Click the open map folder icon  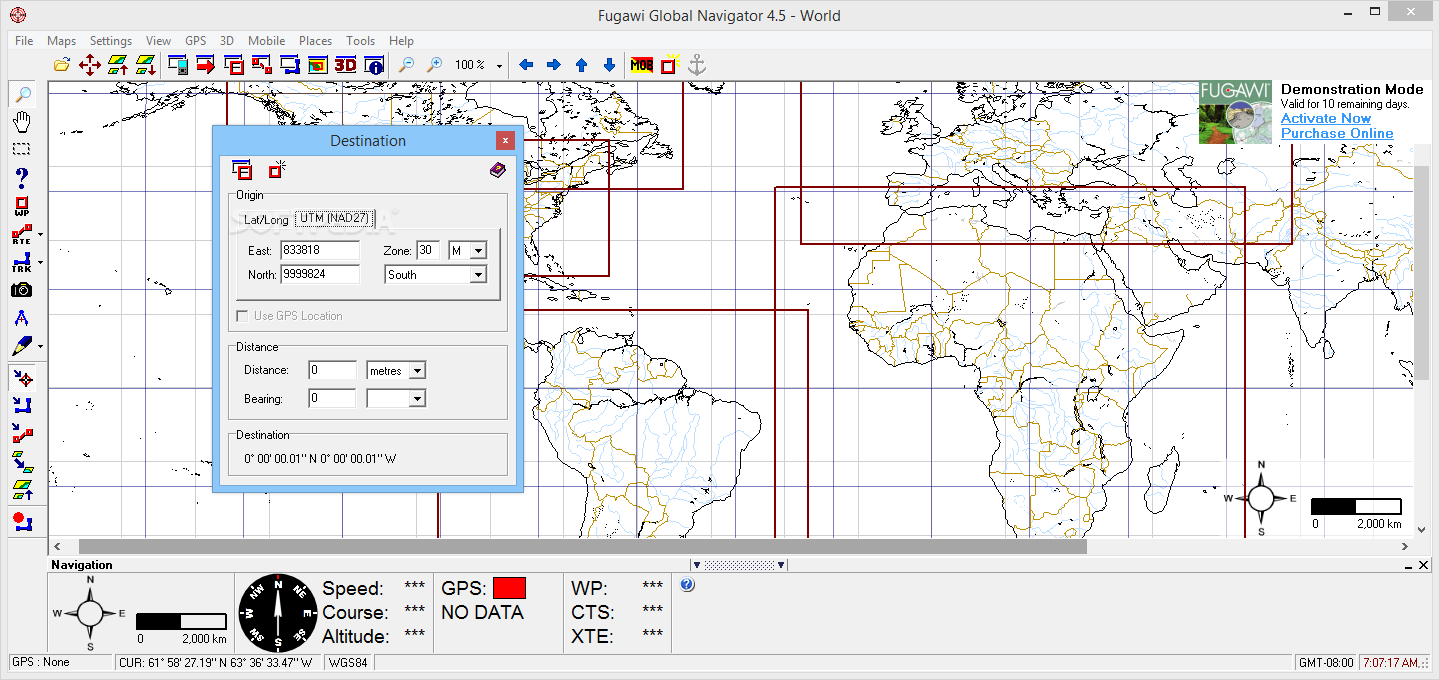(62, 65)
